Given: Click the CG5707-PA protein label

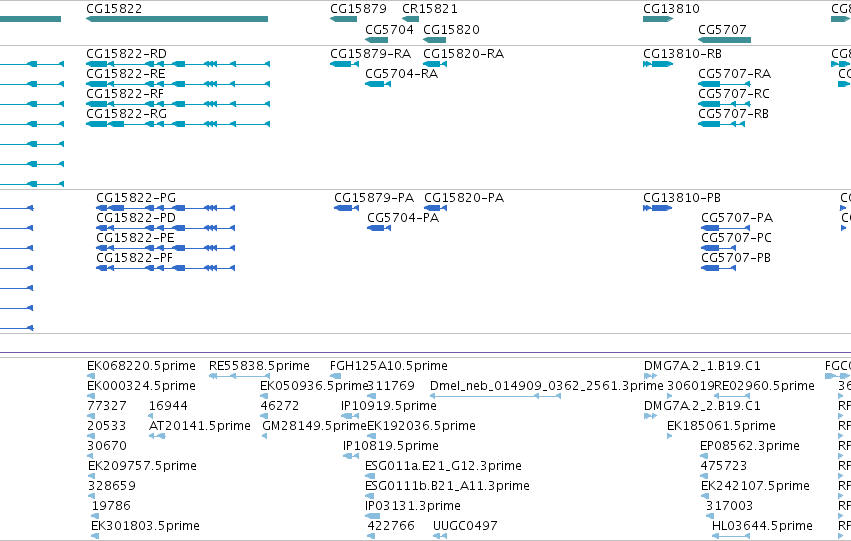Looking at the screenshot, I should click(x=737, y=218).
